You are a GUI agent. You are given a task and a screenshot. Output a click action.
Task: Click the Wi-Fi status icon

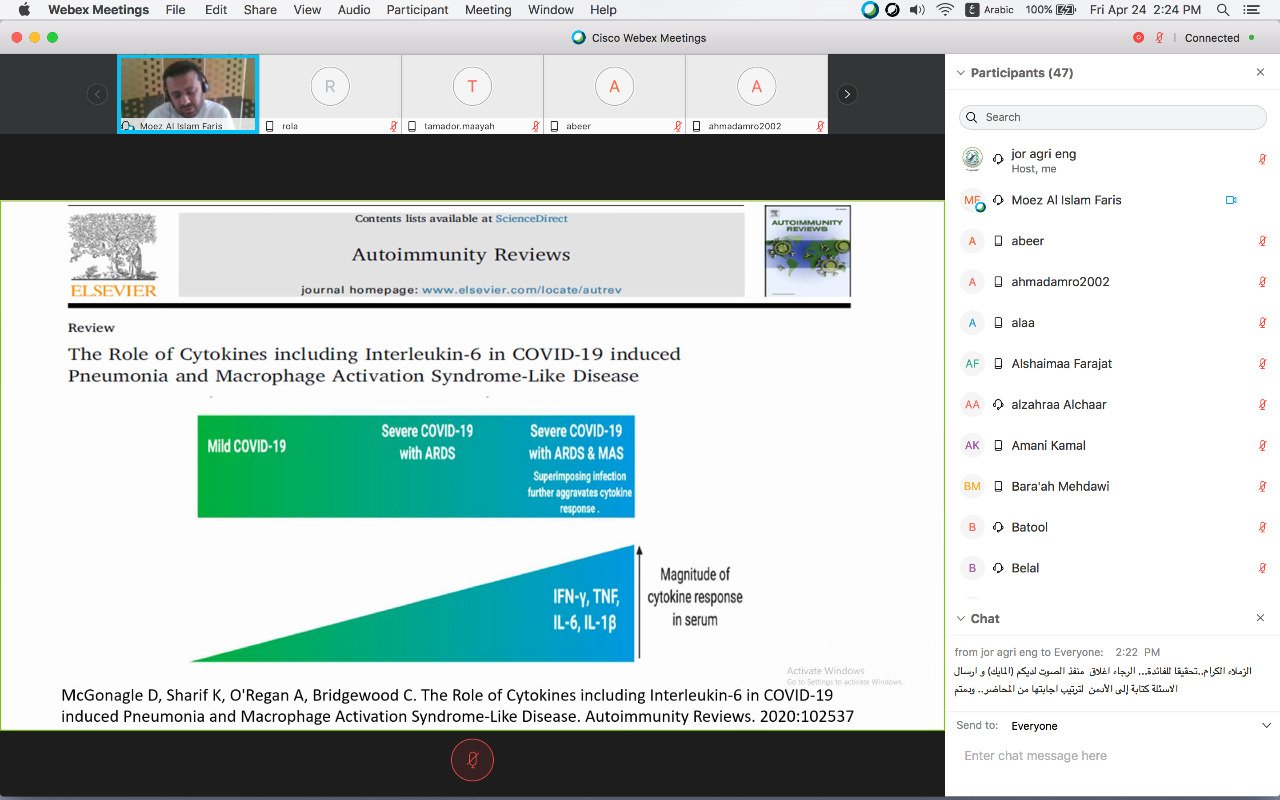tap(945, 10)
